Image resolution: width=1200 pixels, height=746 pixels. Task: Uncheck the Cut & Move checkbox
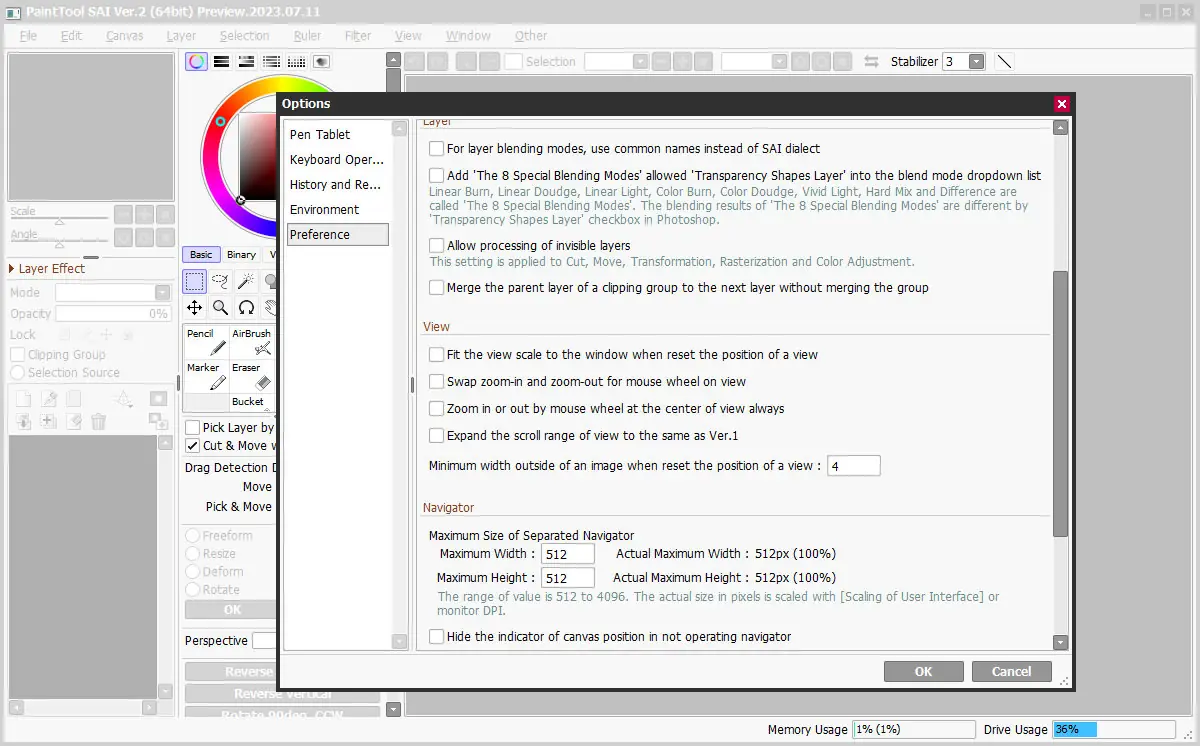193,445
